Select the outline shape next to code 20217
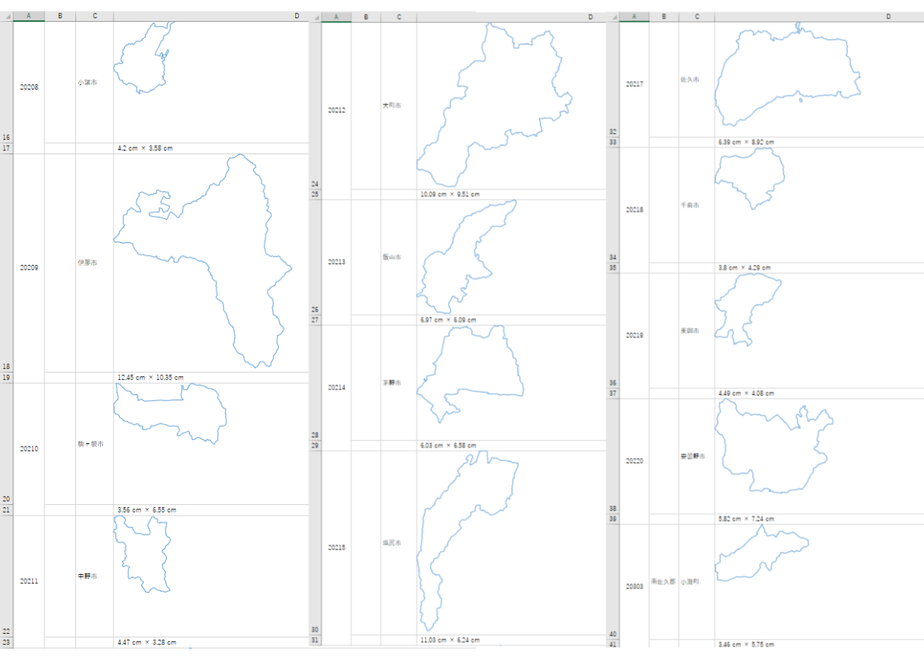The width and height of the screenshot is (924, 660). tap(787, 74)
